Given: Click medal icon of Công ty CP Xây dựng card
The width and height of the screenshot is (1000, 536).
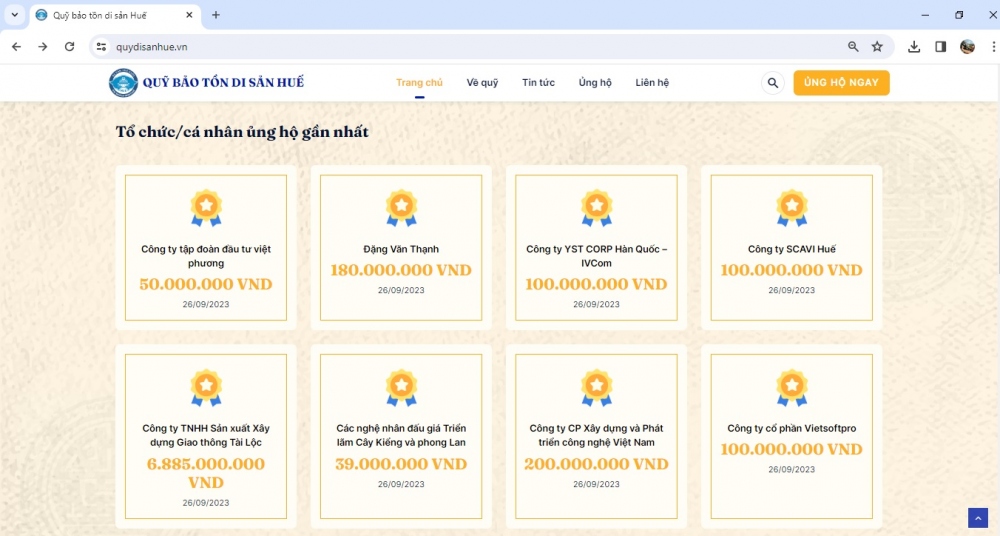Looking at the screenshot, I should pyautogui.click(x=596, y=387).
